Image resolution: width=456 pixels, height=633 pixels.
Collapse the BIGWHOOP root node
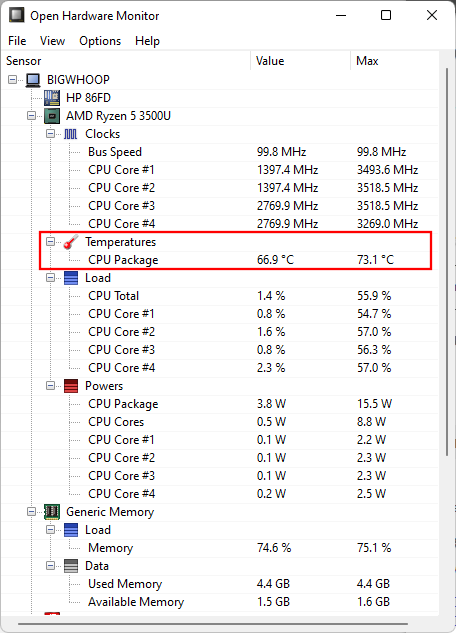coord(13,80)
